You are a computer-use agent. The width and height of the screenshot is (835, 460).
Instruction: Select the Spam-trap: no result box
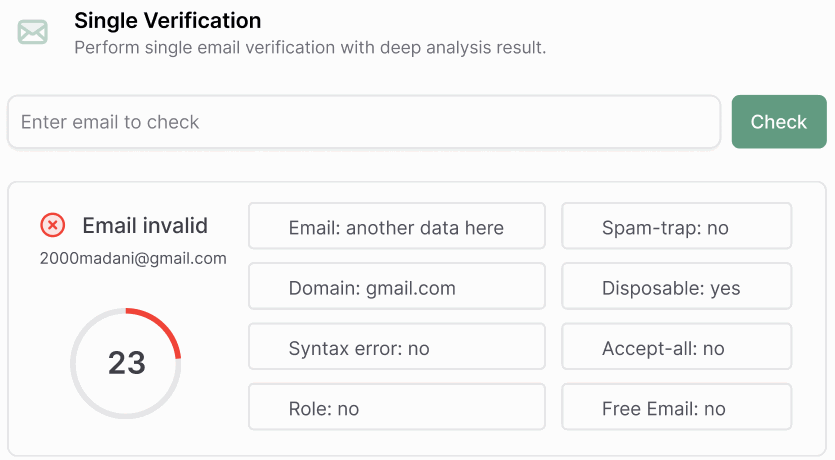pos(676,227)
